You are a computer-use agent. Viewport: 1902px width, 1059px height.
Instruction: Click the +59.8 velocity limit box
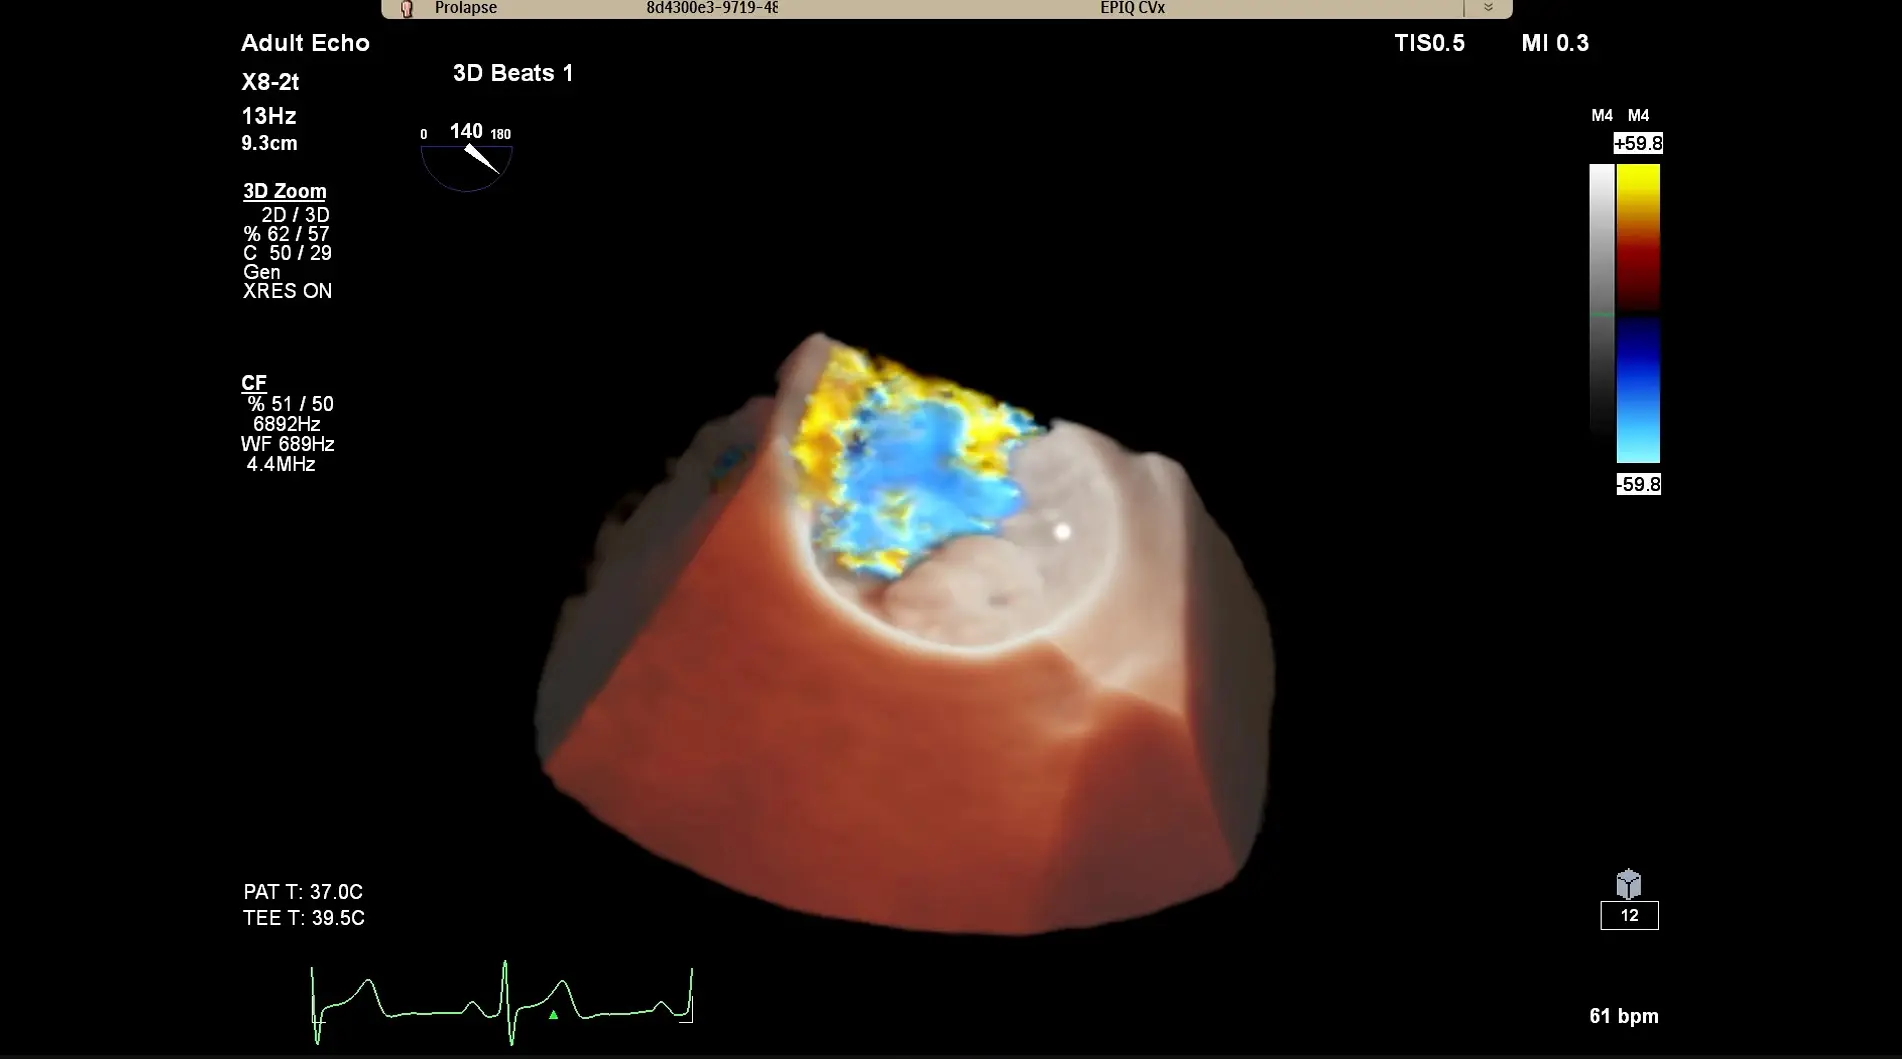coord(1638,144)
